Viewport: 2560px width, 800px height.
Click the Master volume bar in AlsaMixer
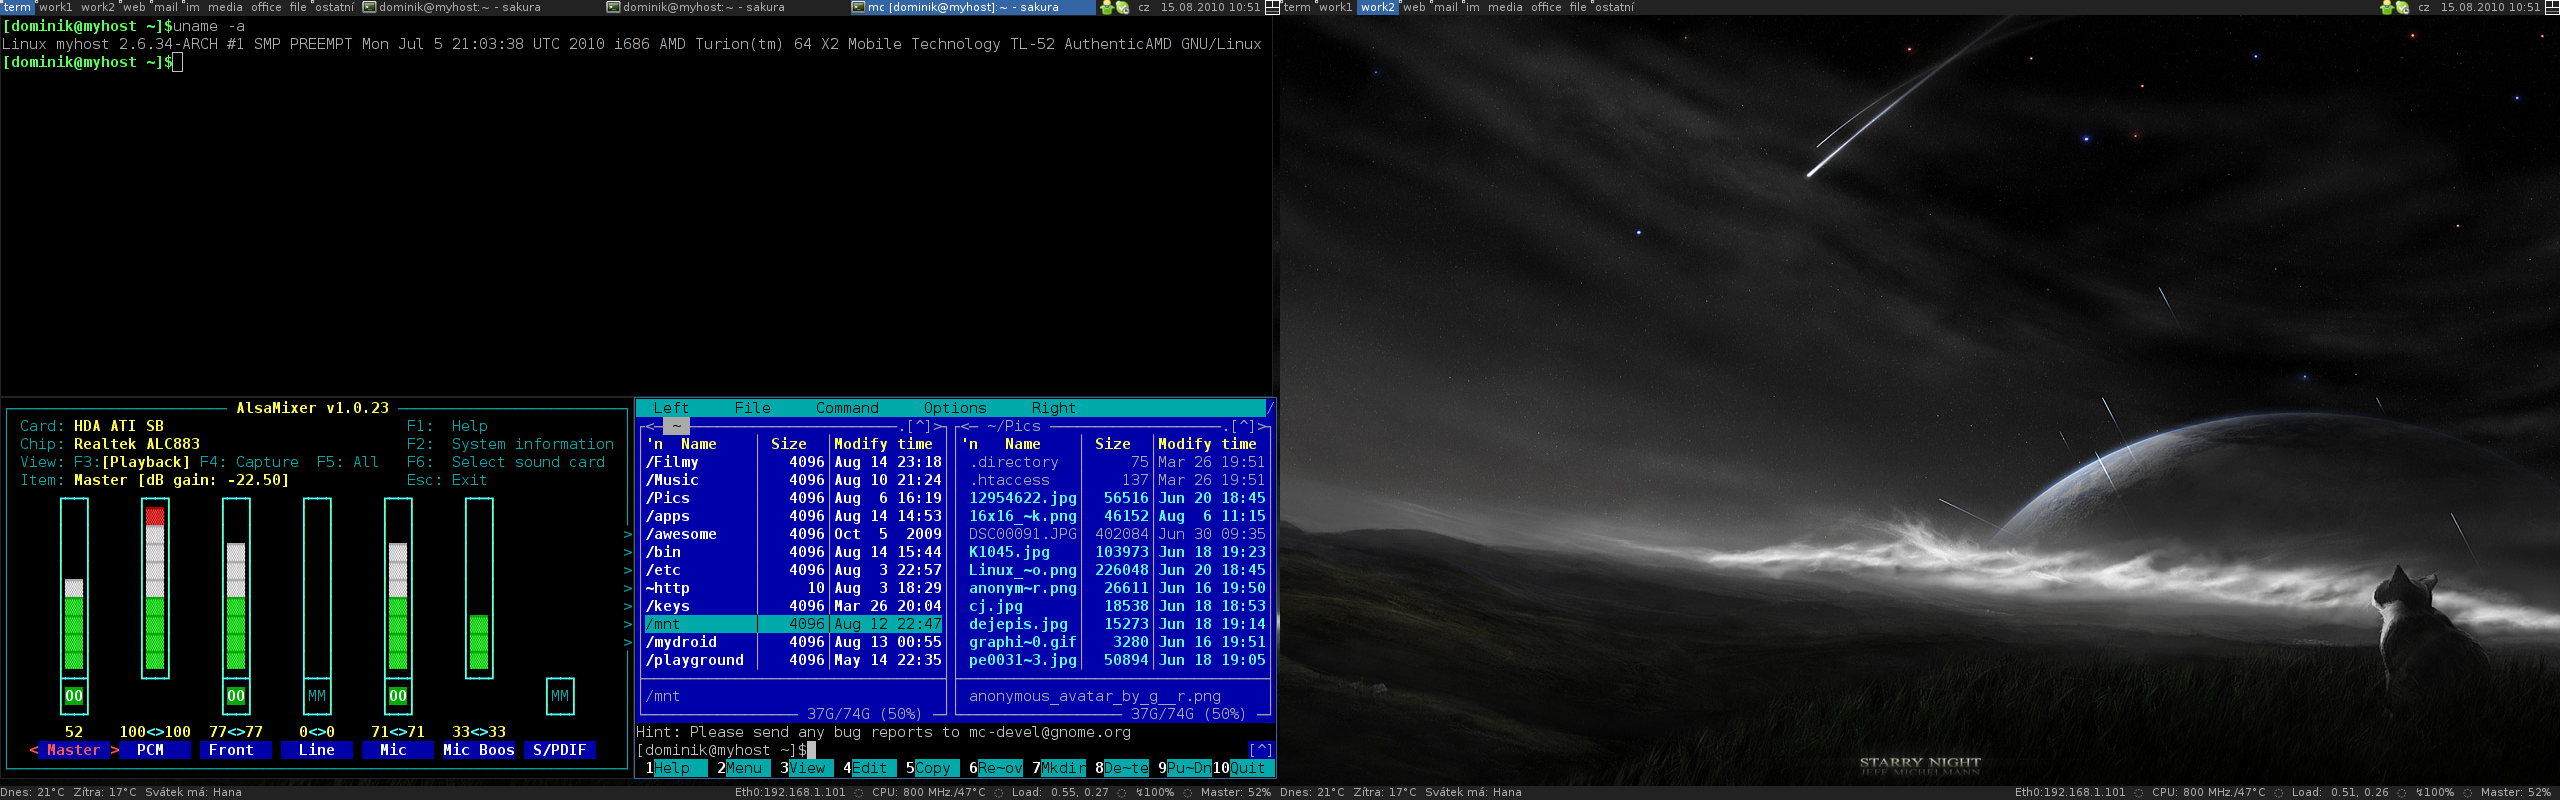point(74,588)
